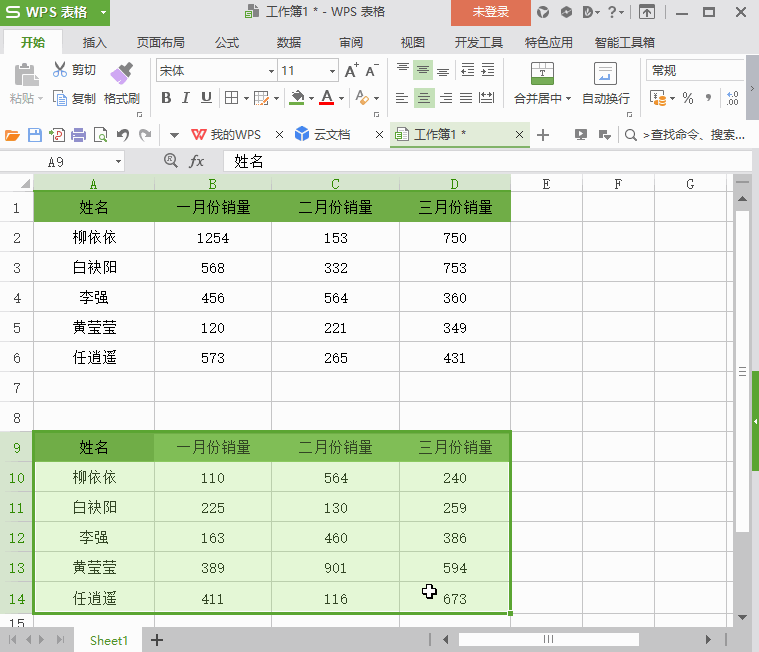Toggle underline formatting
This screenshot has width=759, height=652.
tap(207, 98)
